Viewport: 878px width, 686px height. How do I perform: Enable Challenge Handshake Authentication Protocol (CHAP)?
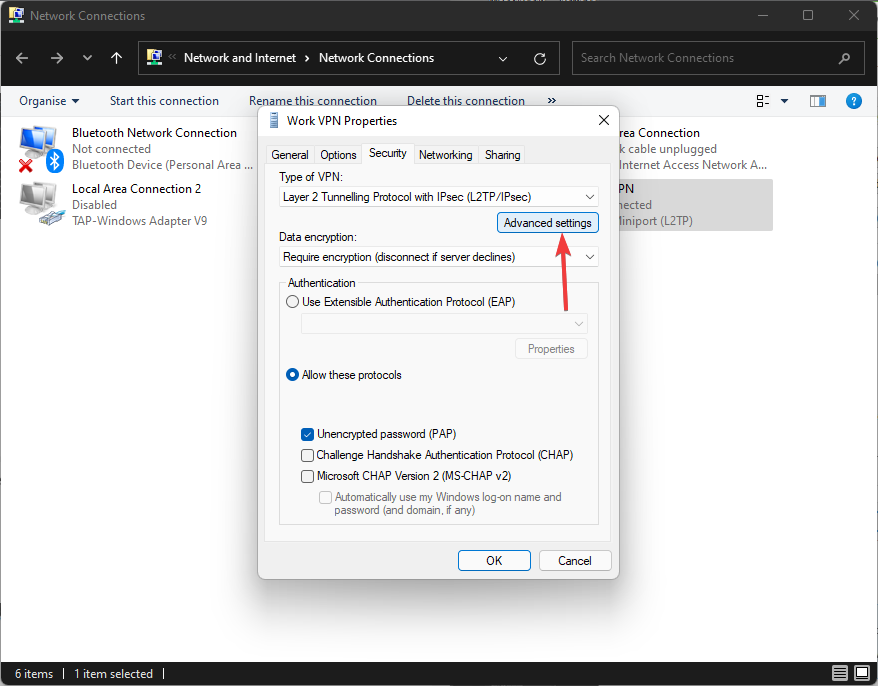coord(308,456)
